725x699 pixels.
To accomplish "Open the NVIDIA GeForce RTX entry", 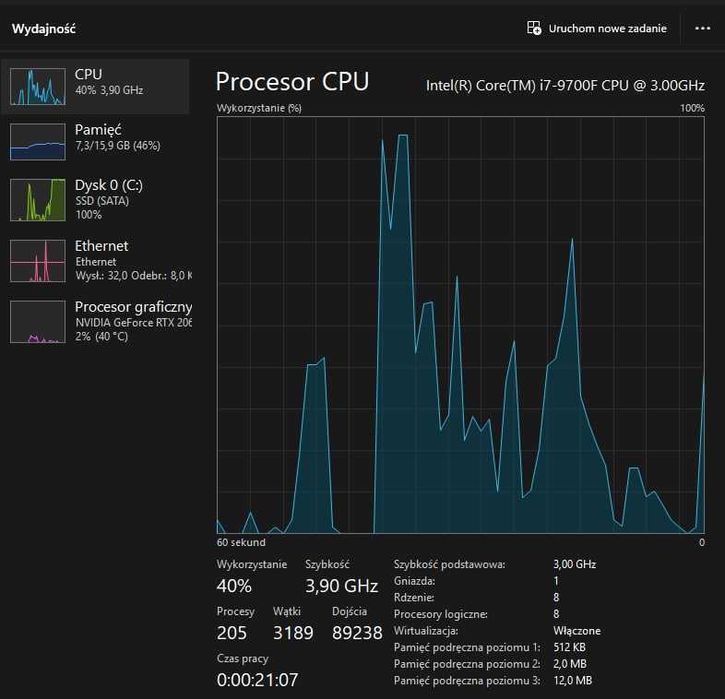I will (95, 322).
